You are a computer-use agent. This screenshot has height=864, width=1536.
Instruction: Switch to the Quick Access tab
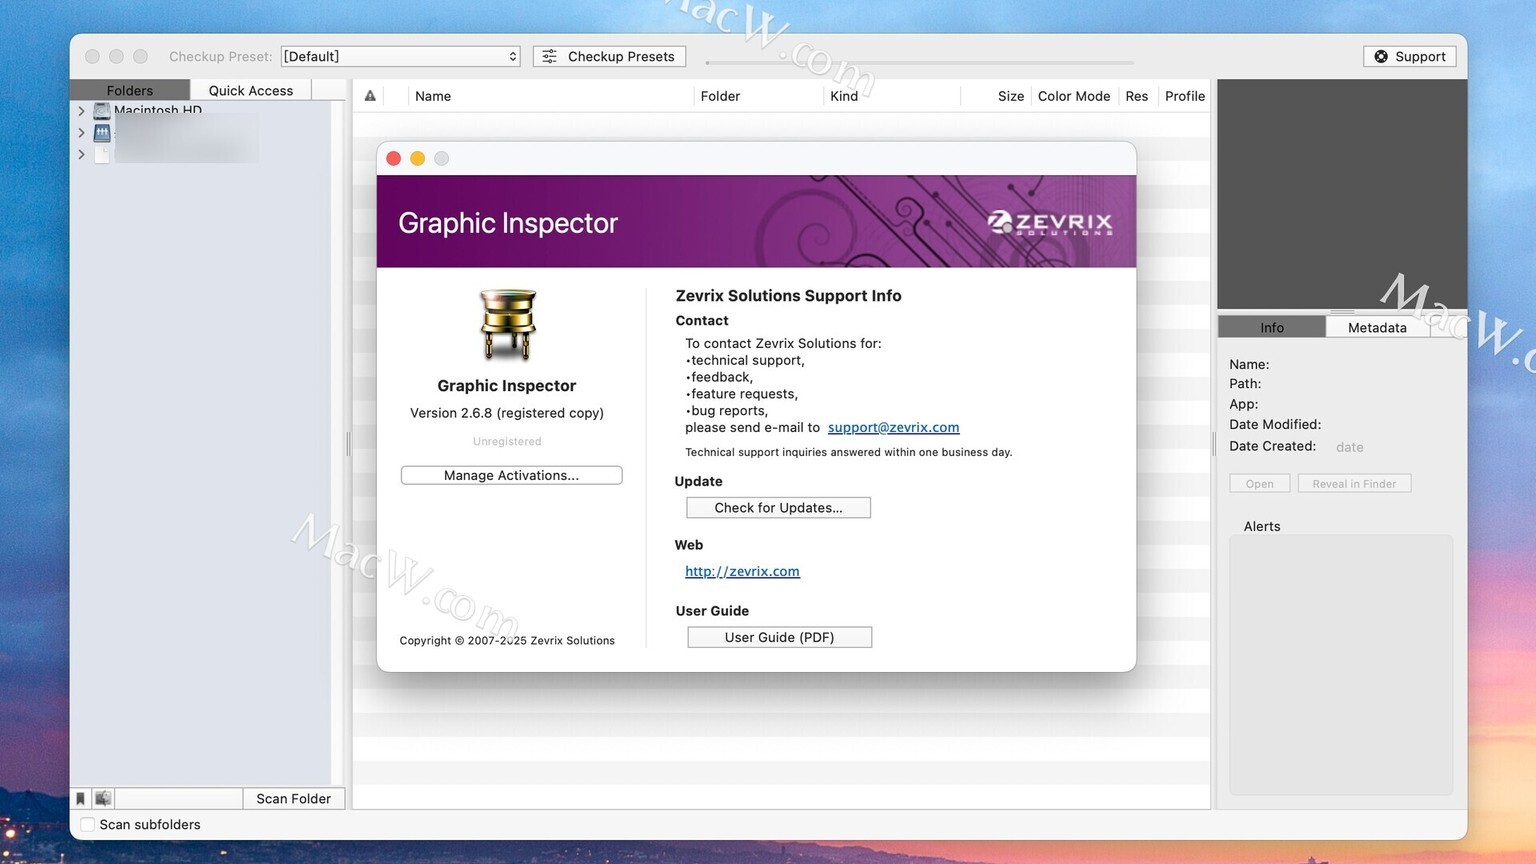pyautogui.click(x=251, y=90)
